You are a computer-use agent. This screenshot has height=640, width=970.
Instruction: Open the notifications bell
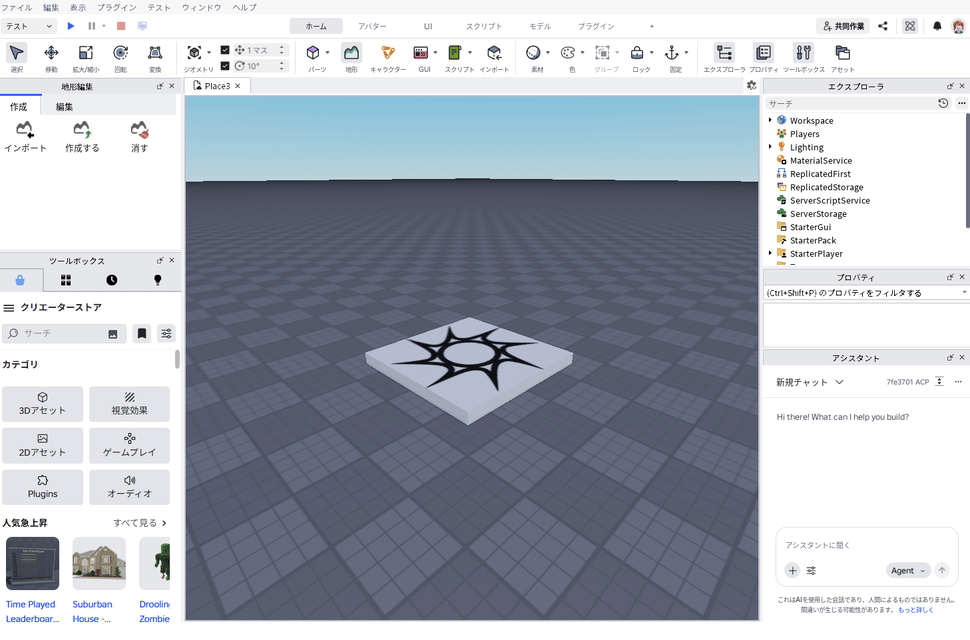[937, 26]
